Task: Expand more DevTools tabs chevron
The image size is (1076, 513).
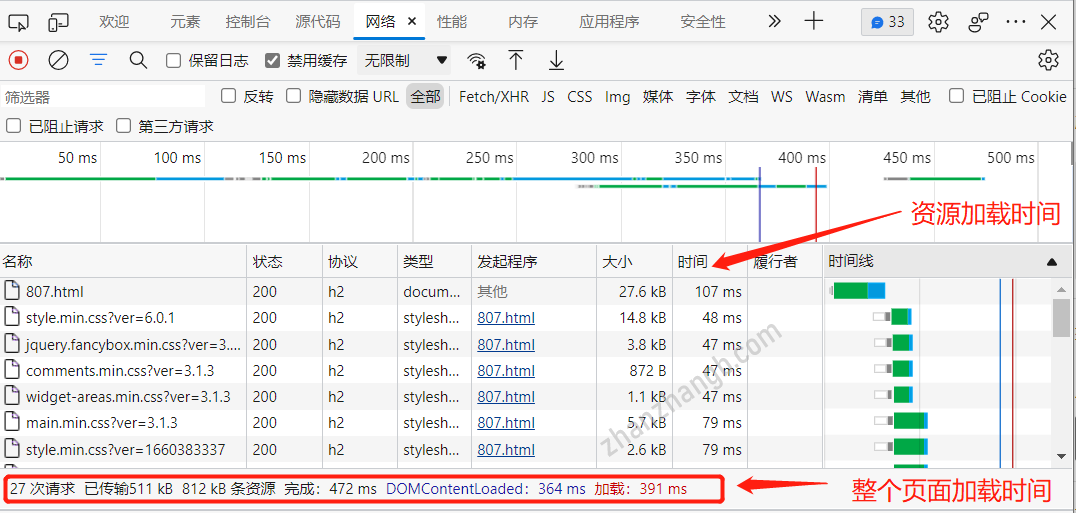Action: pos(774,21)
